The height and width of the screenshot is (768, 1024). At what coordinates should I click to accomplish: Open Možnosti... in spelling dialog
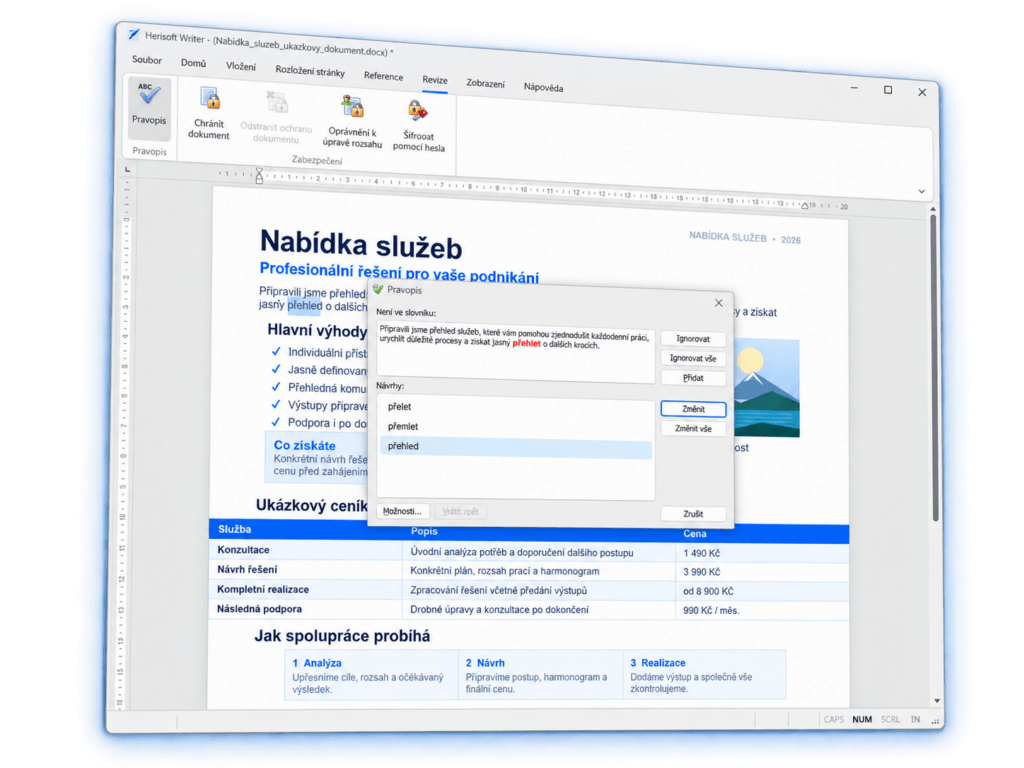pos(402,511)
